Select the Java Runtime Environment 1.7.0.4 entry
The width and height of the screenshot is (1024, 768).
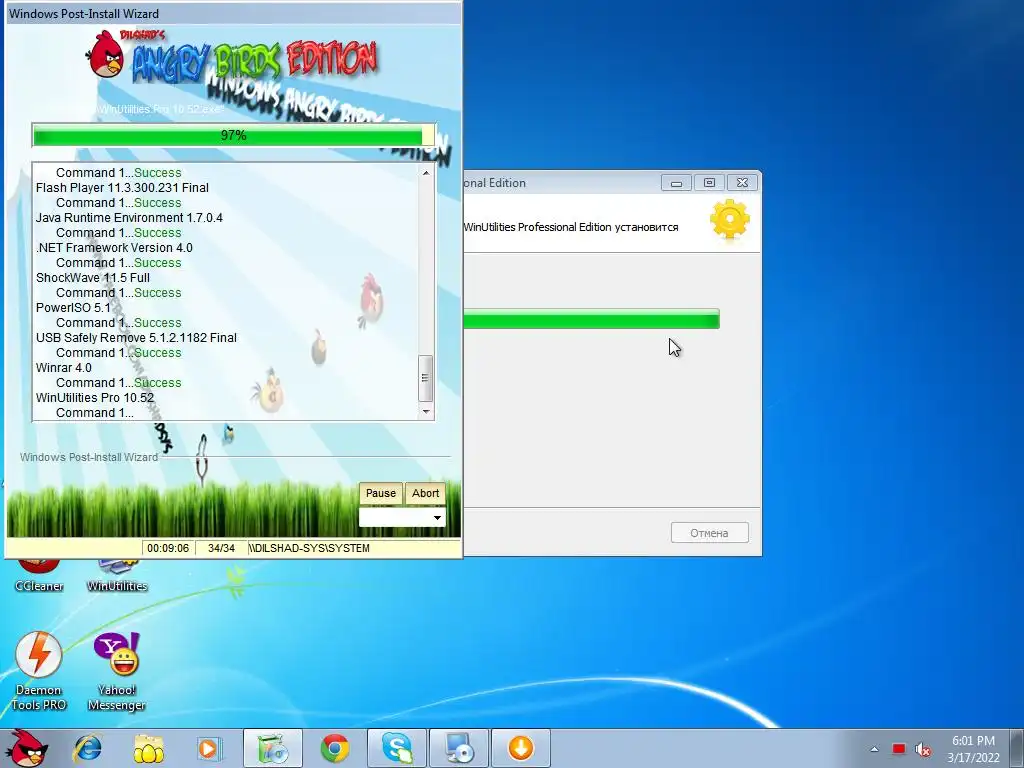129,217
